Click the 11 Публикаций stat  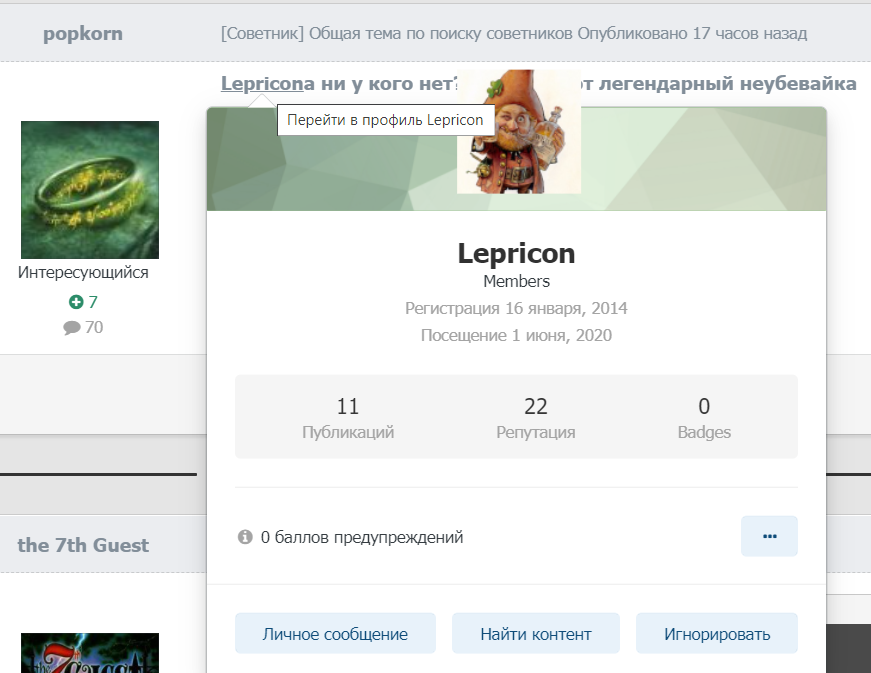click(x=348, y=418)
